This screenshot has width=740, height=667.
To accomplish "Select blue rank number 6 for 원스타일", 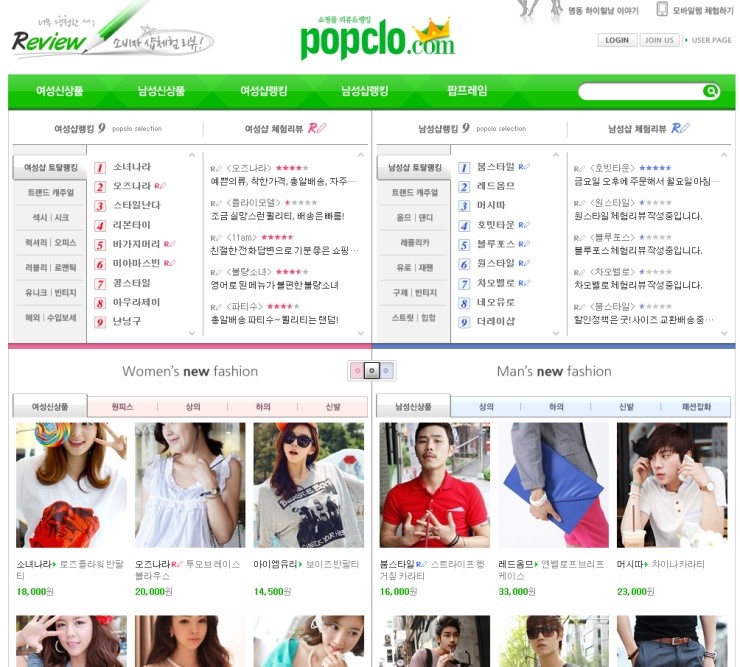I will coord(464,264).
